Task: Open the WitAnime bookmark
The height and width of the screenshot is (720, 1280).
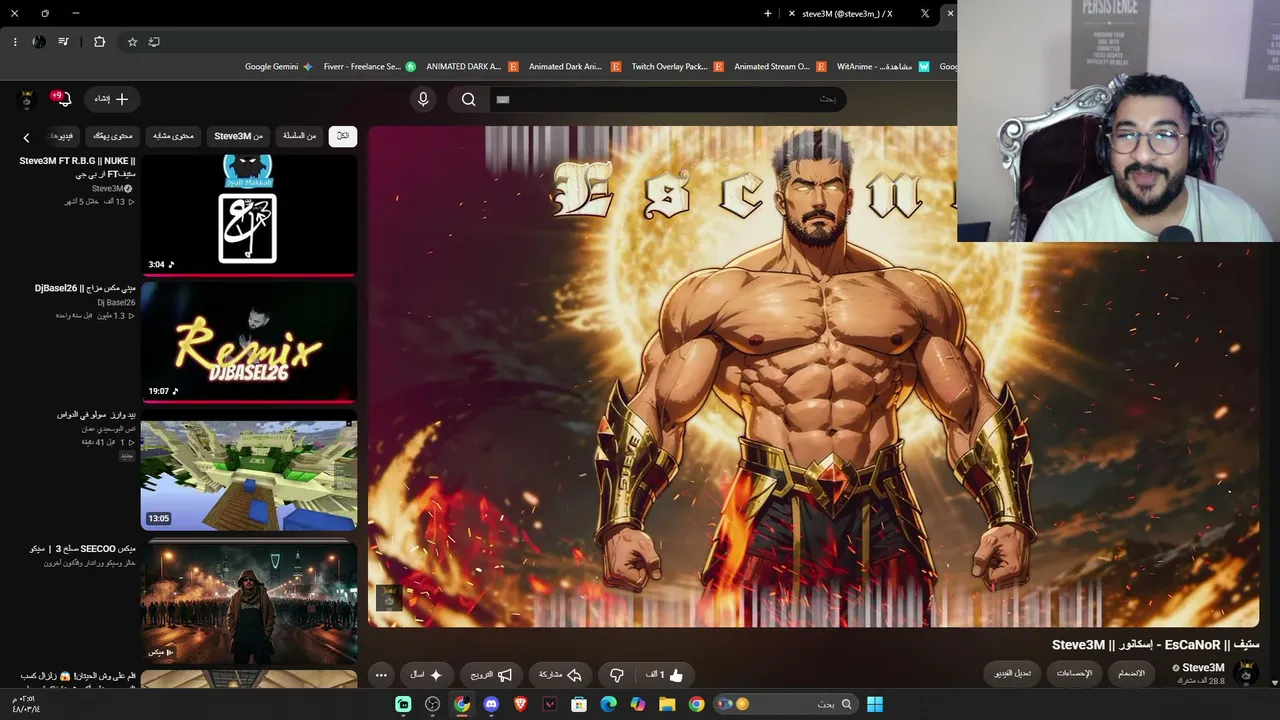Action: [x=883, y=67]
